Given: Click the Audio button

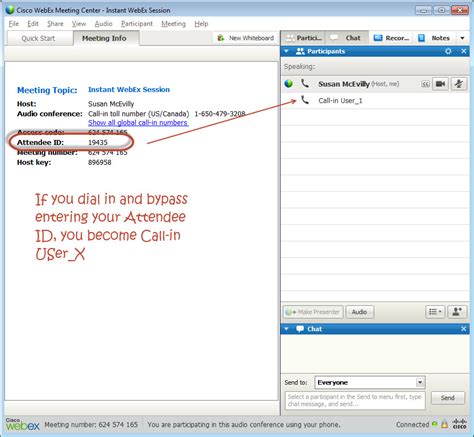Looking at the screenshot, I should [359, 312].
